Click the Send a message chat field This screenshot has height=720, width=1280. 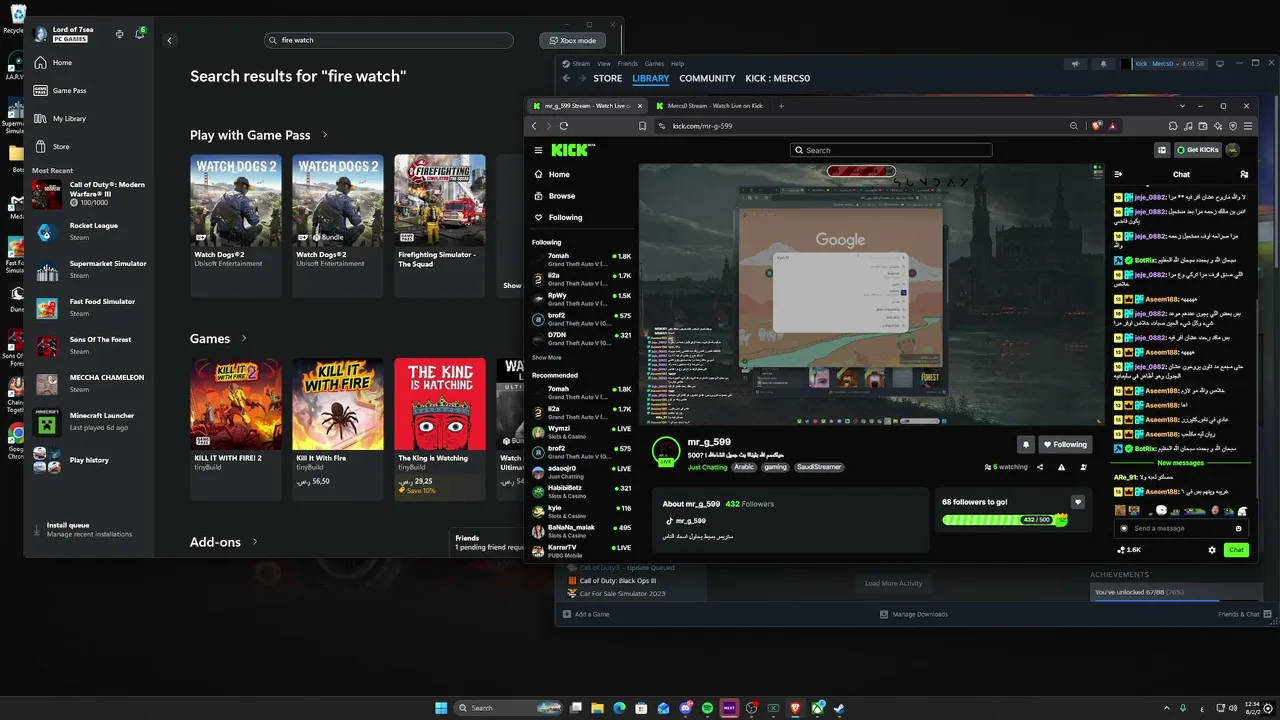point(1181,528)
